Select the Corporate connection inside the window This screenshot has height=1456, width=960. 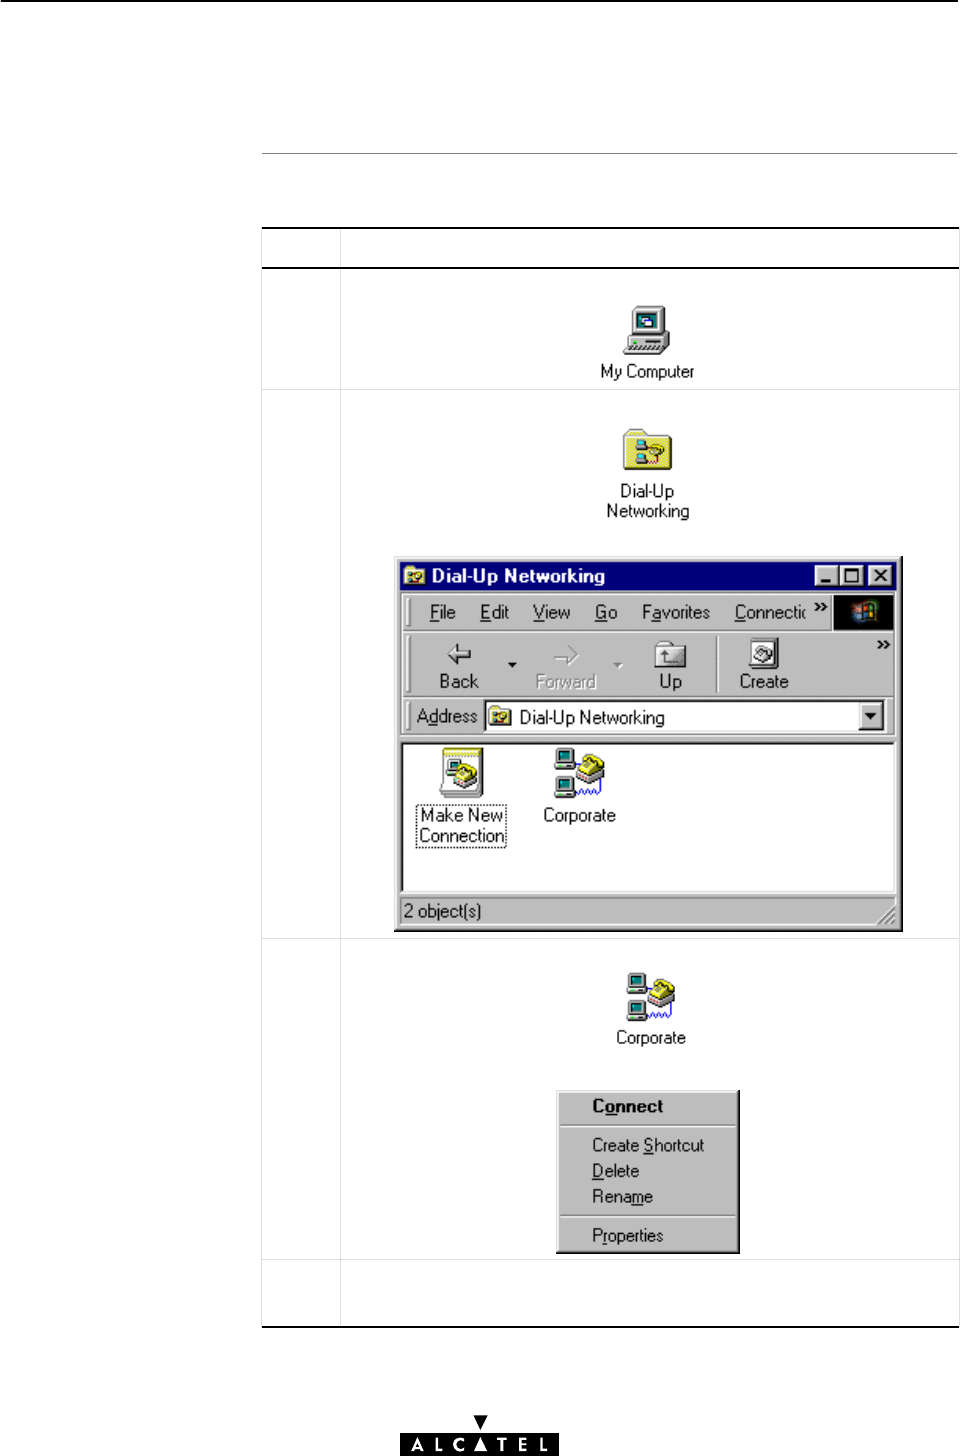[x=579, y=787]
